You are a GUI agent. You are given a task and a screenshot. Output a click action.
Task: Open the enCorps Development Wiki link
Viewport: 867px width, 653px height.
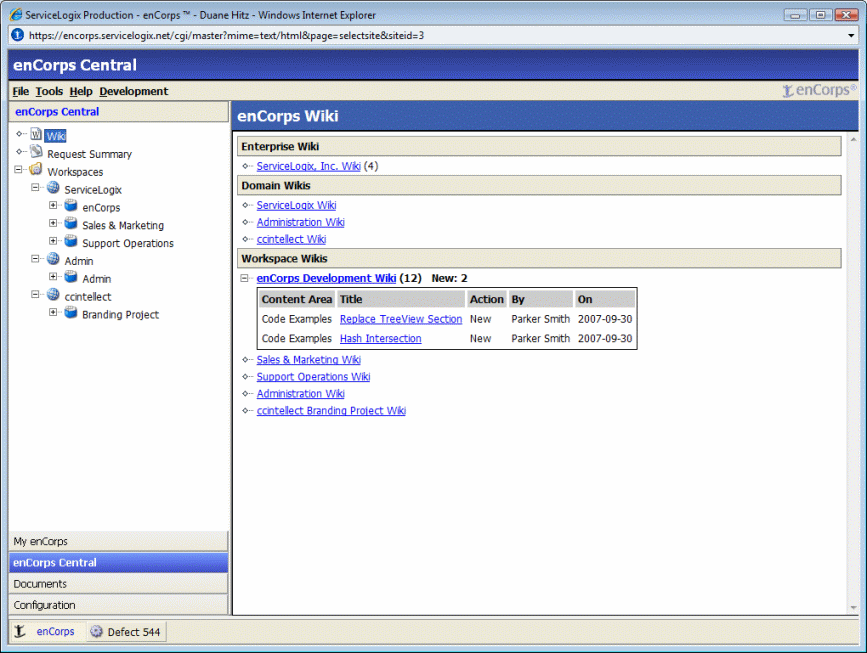coord(326,278)
